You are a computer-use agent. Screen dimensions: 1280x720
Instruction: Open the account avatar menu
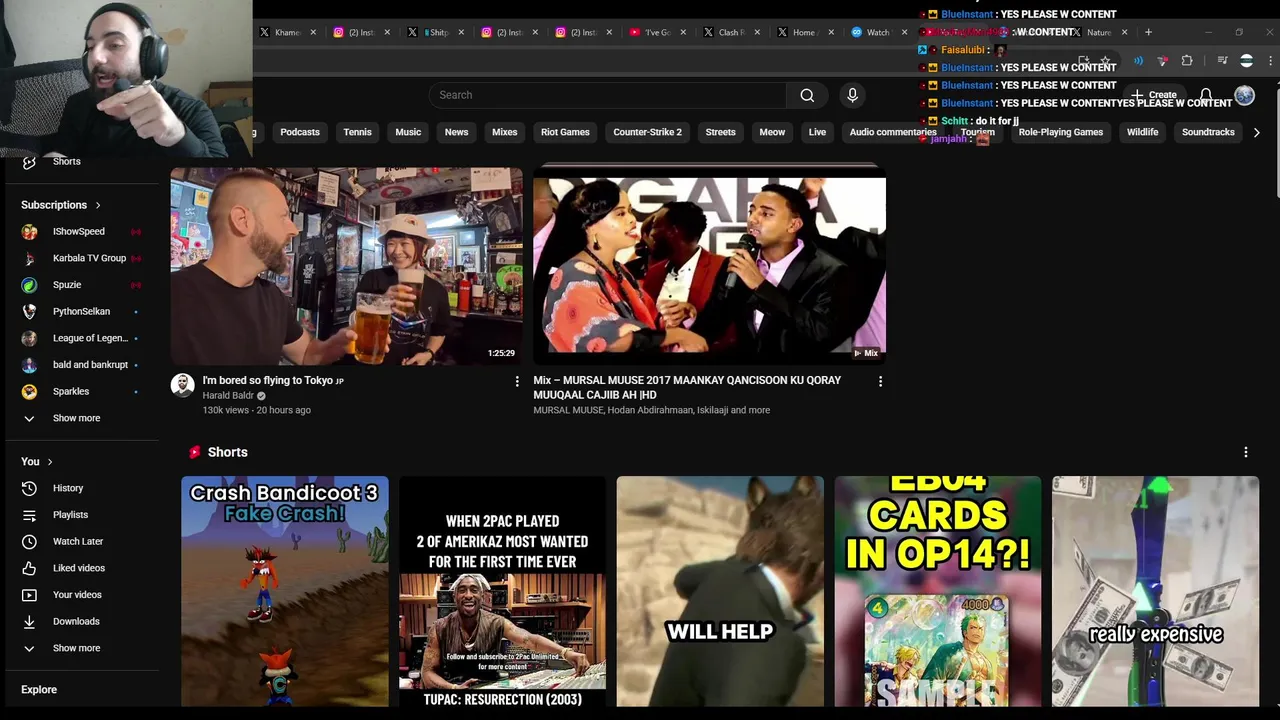1244,95
